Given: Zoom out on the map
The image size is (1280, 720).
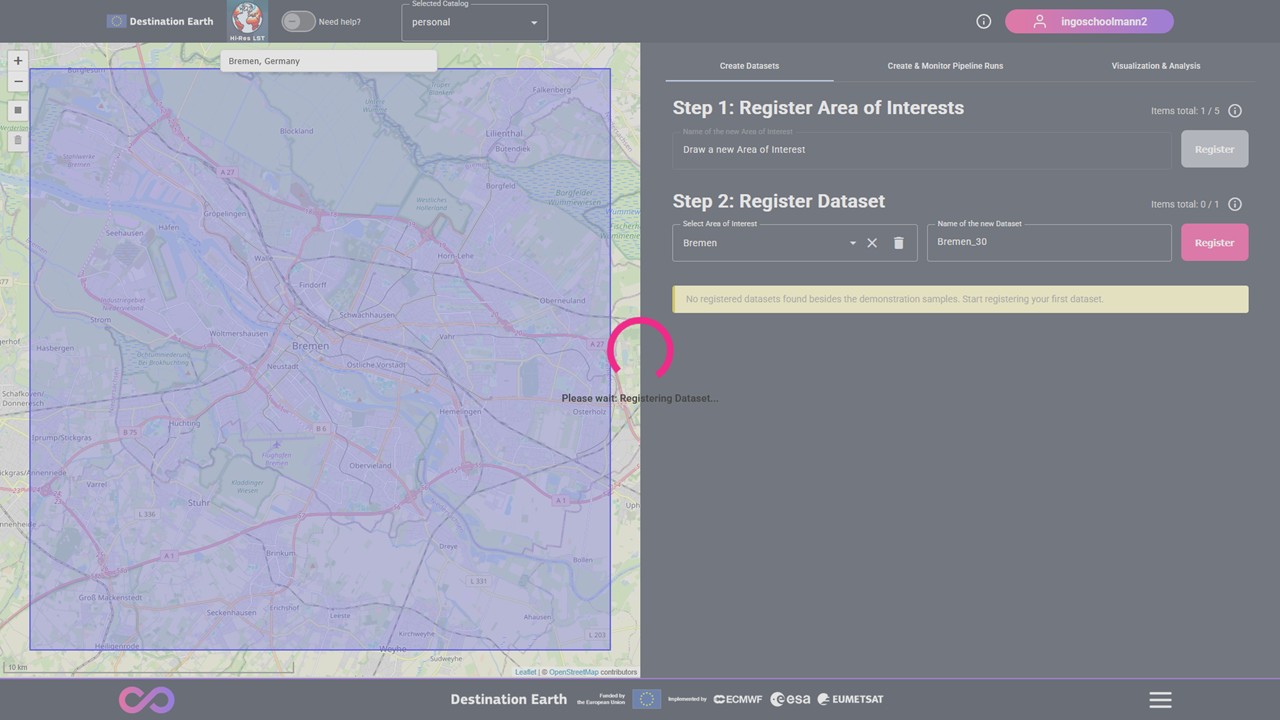Looking at the screenshot, I should coord(17,81).
